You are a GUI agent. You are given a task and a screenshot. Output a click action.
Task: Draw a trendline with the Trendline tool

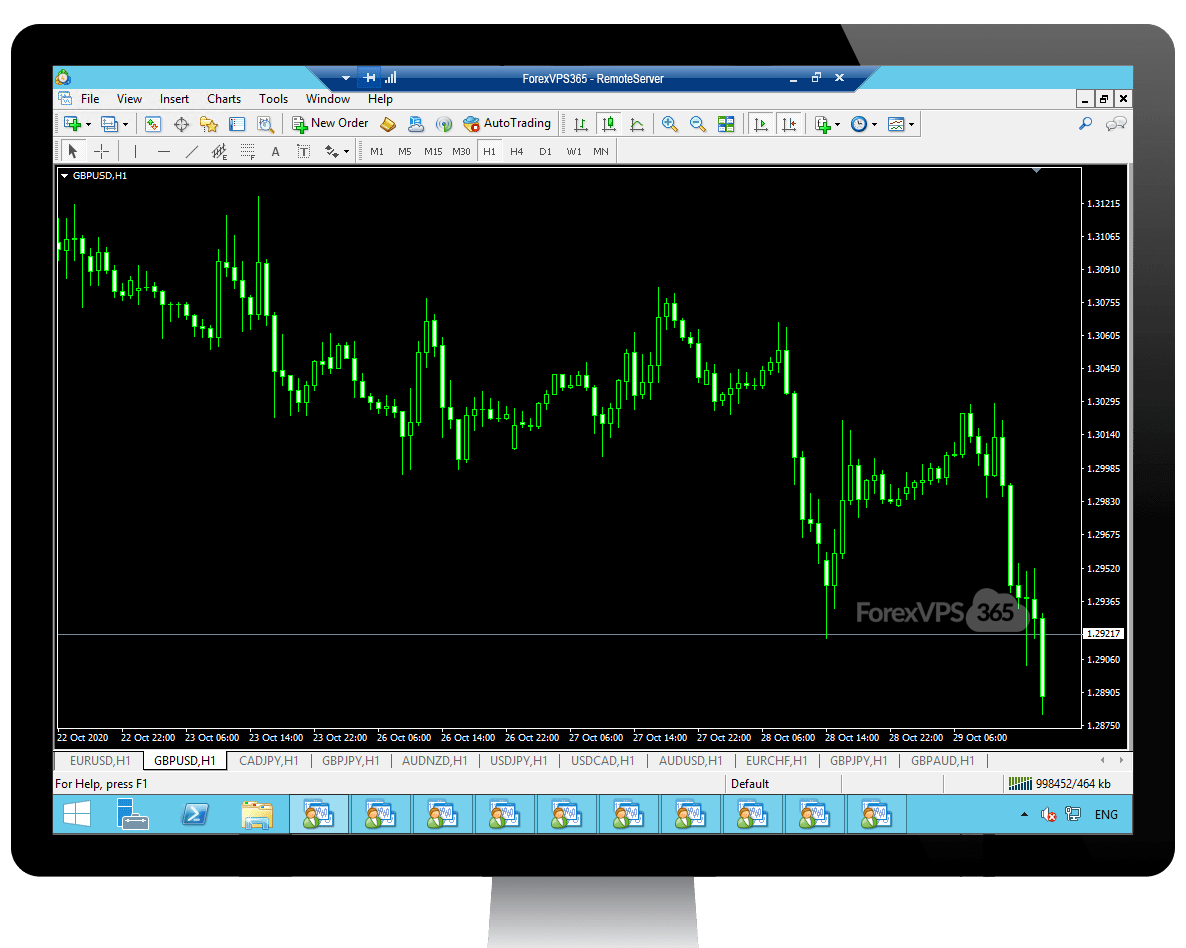tap(192, 151)
